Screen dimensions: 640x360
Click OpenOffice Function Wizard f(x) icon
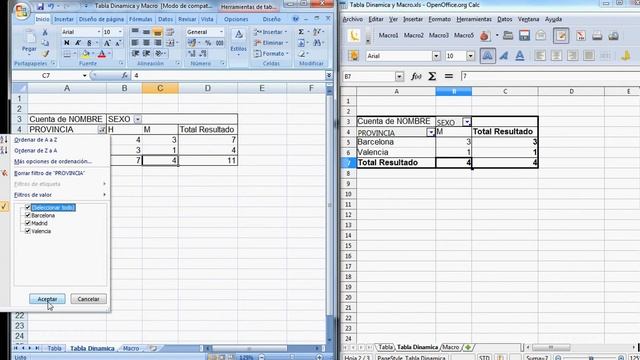[x=416, y=76]
